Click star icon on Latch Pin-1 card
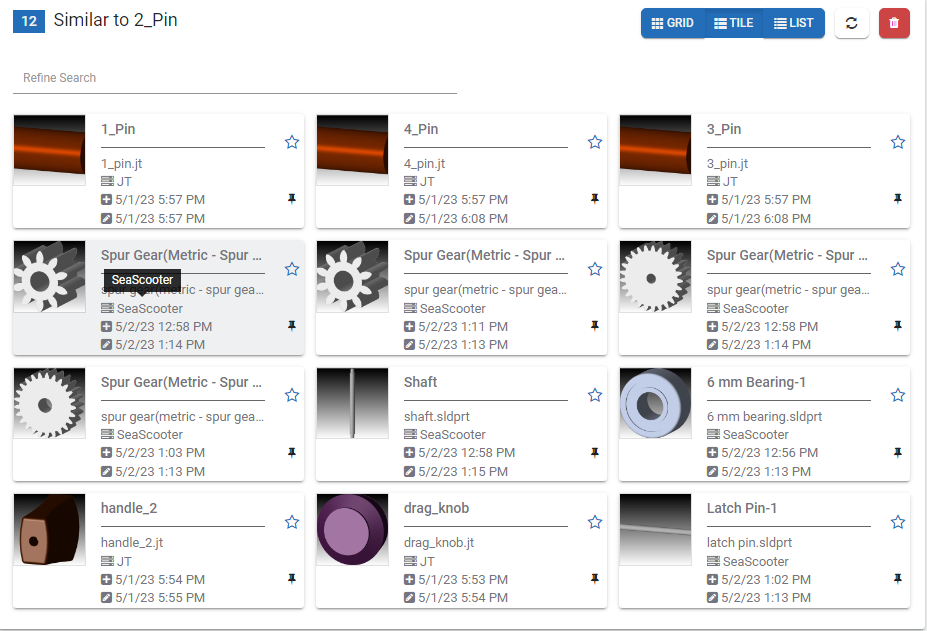Image resolution: width=927 pixels, height=631 pixels. [898, 521]
